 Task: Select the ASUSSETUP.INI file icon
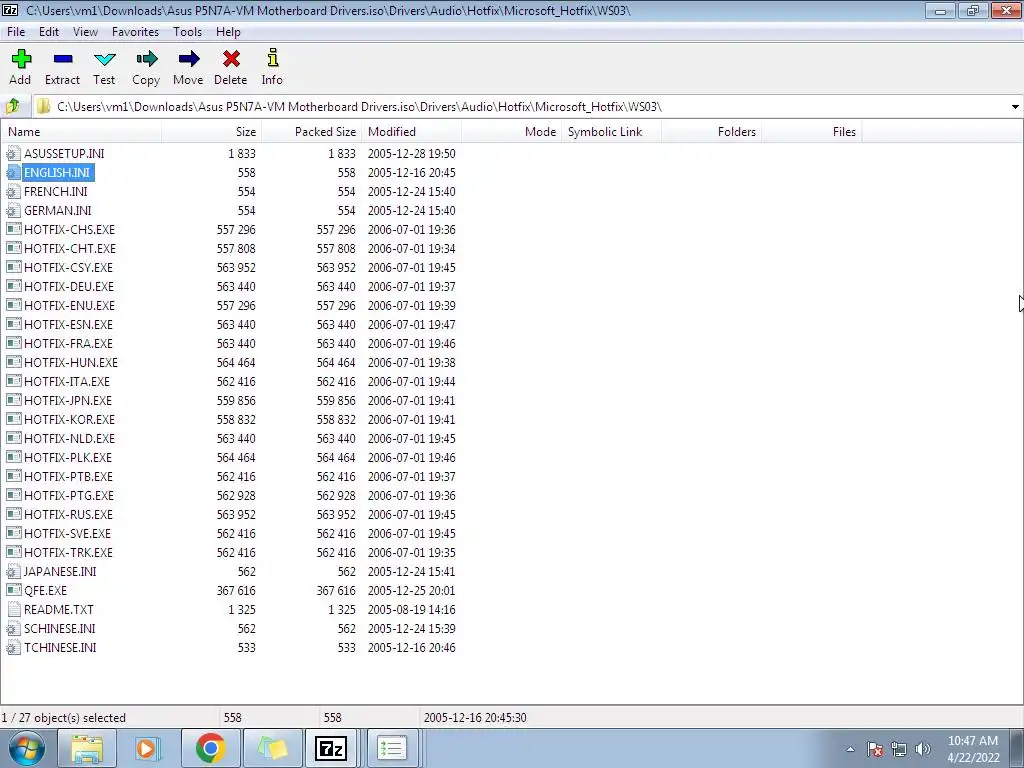pos(13,154)
